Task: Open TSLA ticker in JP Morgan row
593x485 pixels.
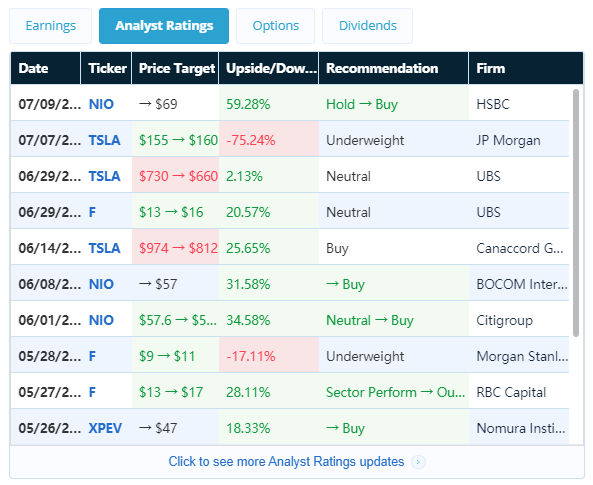Action: click(104, 140)
